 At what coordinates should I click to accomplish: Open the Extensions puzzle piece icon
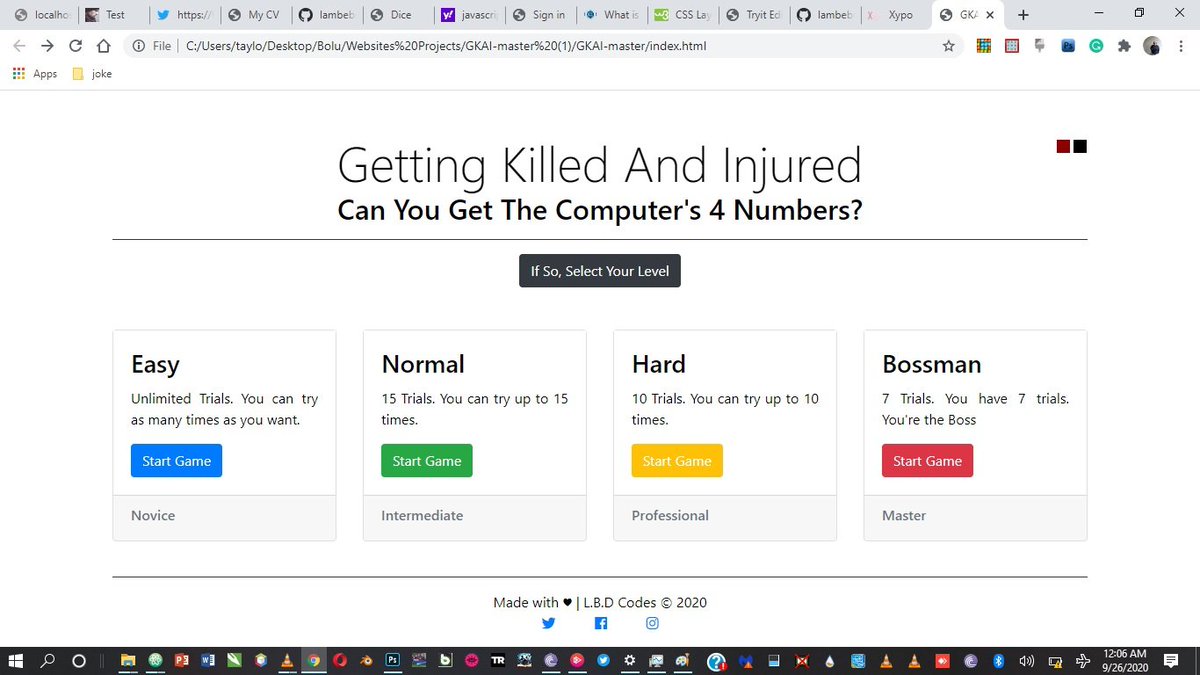[1124, 46]
